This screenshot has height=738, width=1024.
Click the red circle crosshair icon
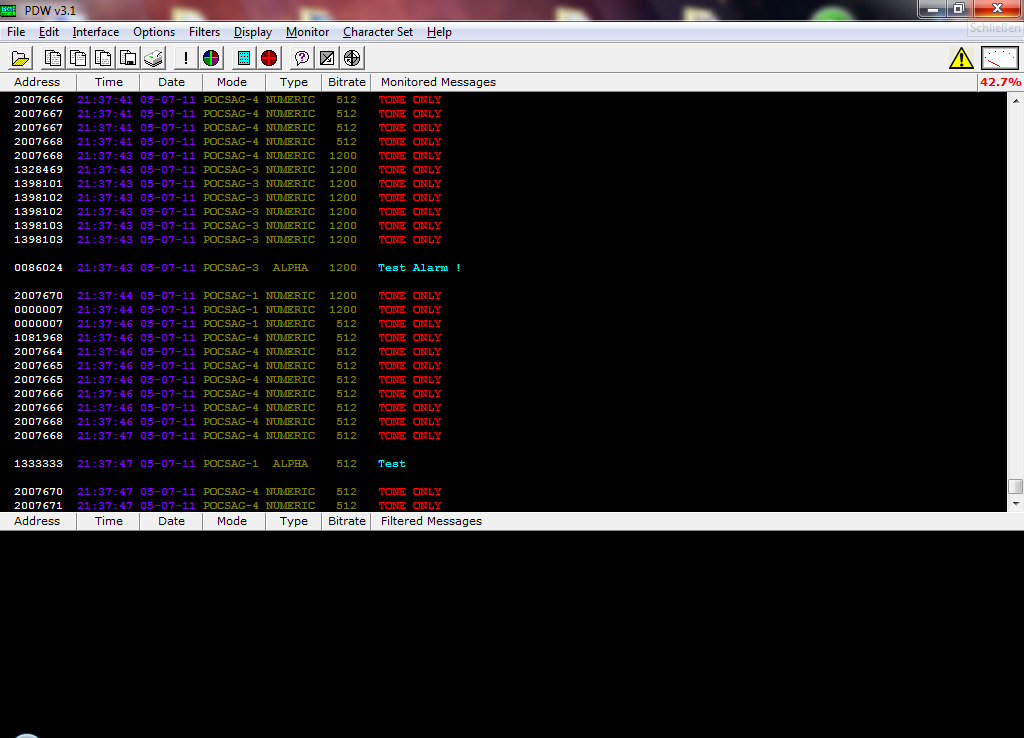(270, 58)
